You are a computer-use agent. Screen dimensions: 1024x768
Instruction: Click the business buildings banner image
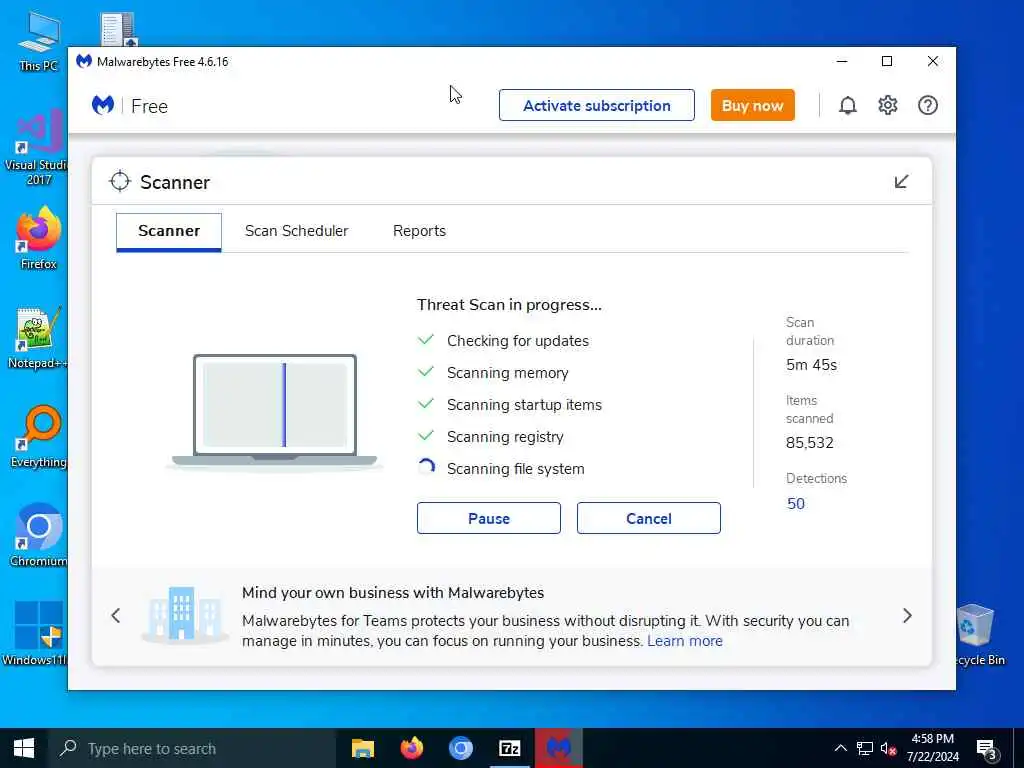tap(184, 615)
